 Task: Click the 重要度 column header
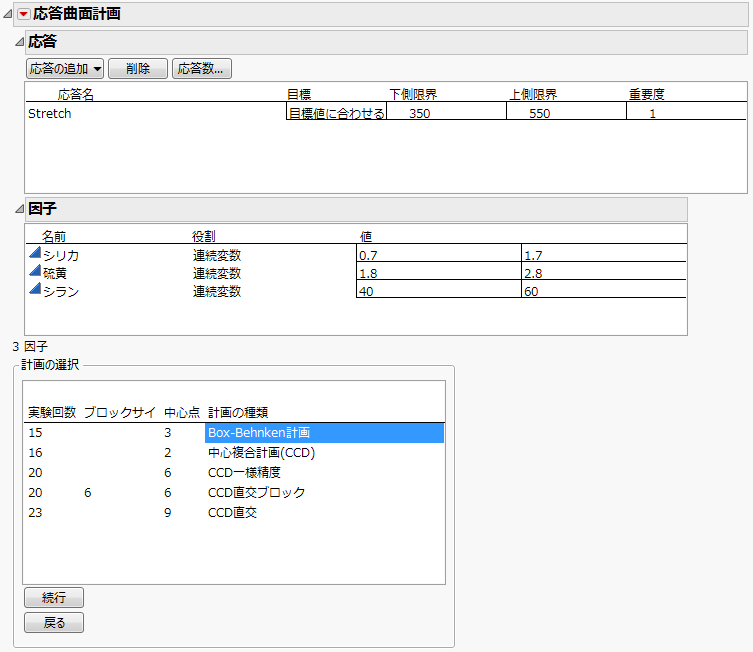(647, 95)
